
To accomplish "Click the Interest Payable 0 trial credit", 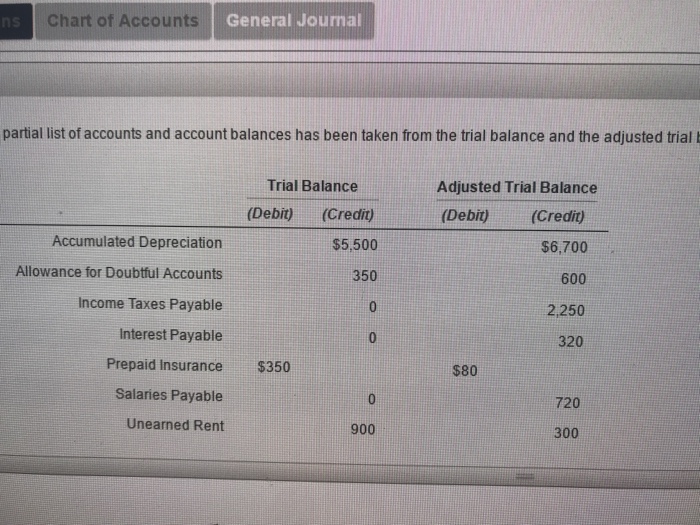I will tap(372, 338).
